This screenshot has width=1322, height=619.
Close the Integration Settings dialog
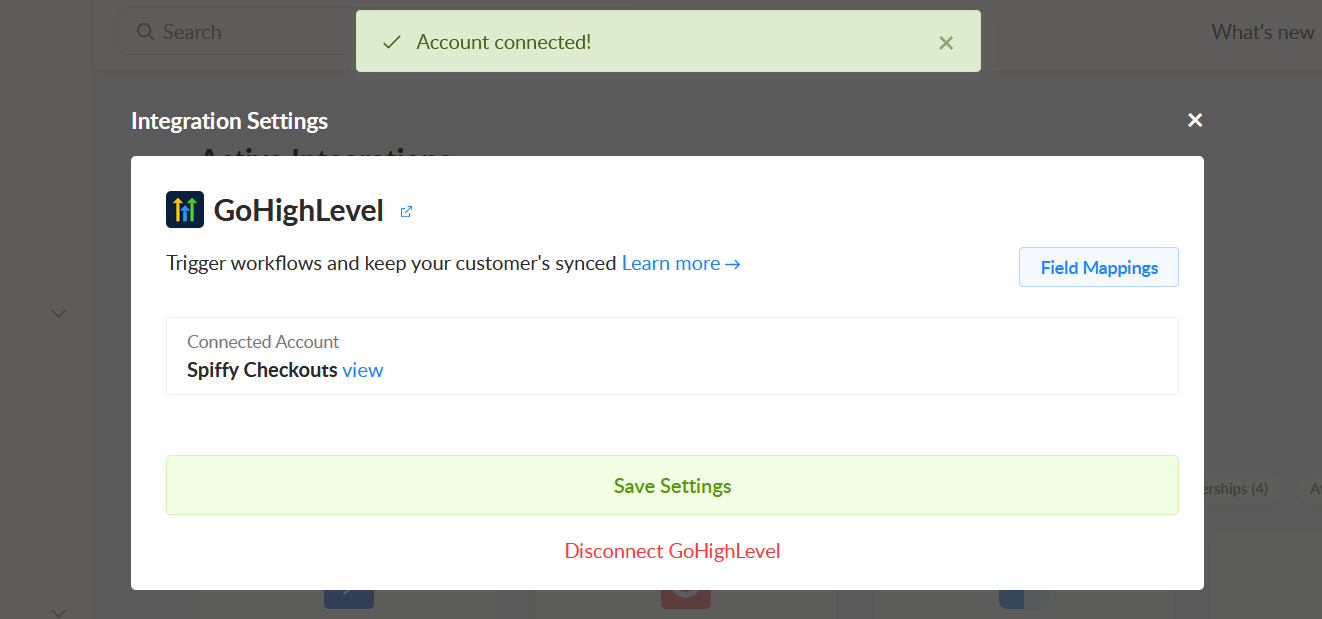[x=1195, y=120]
